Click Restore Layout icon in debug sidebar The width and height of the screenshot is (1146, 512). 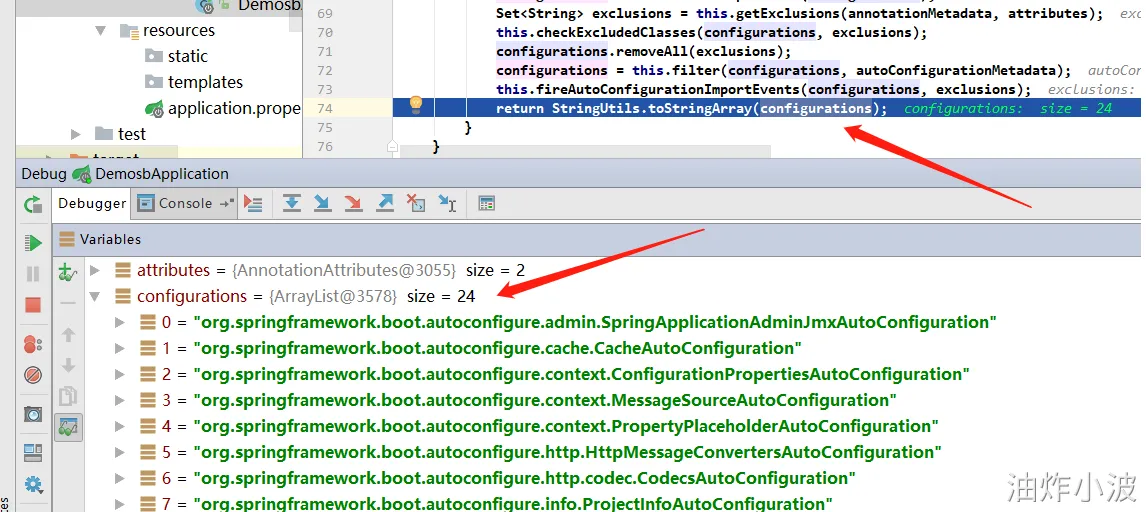coord(33,453)
